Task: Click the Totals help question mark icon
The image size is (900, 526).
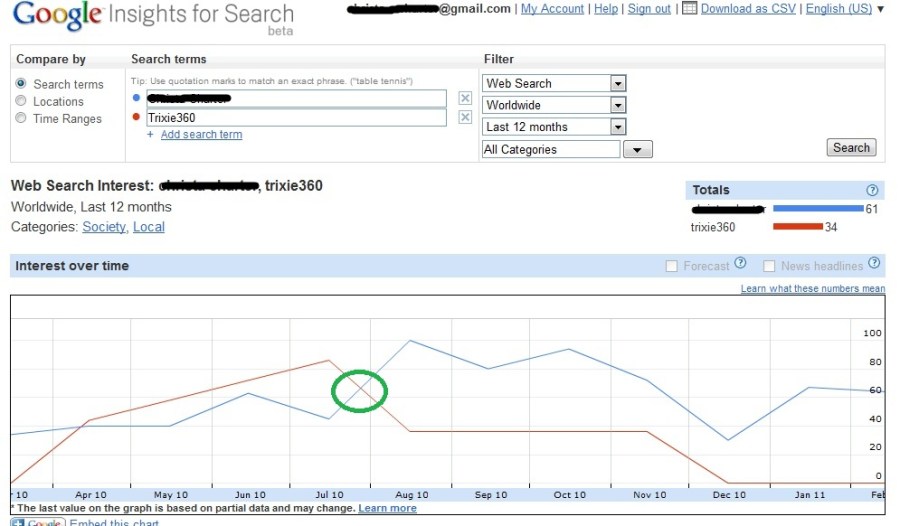Action: click(x=872, y=190)
